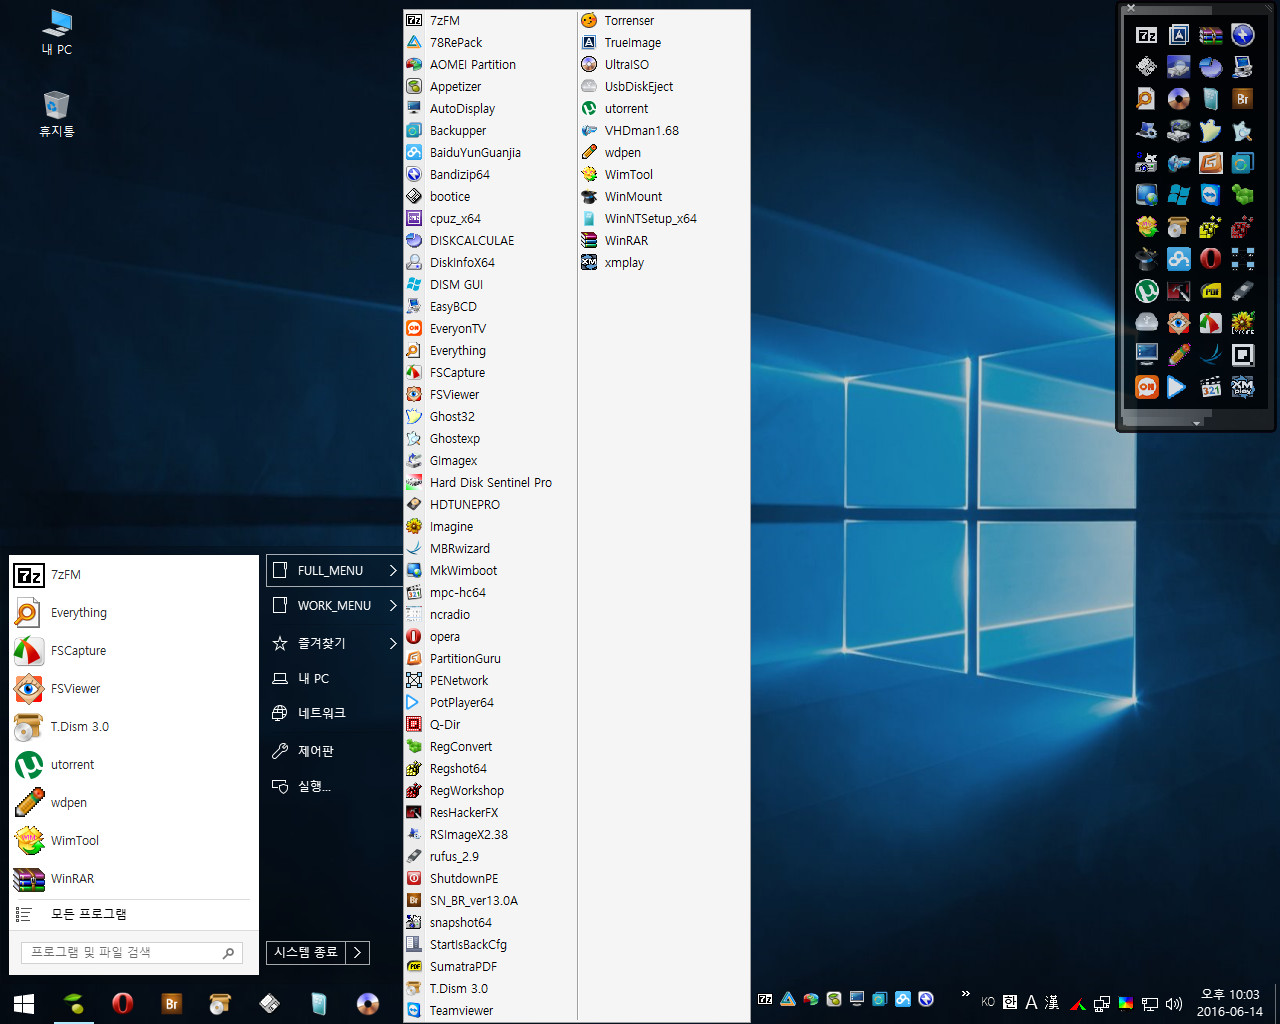Launch T.Dism 3.0 in pinned start list

point(134,727)
